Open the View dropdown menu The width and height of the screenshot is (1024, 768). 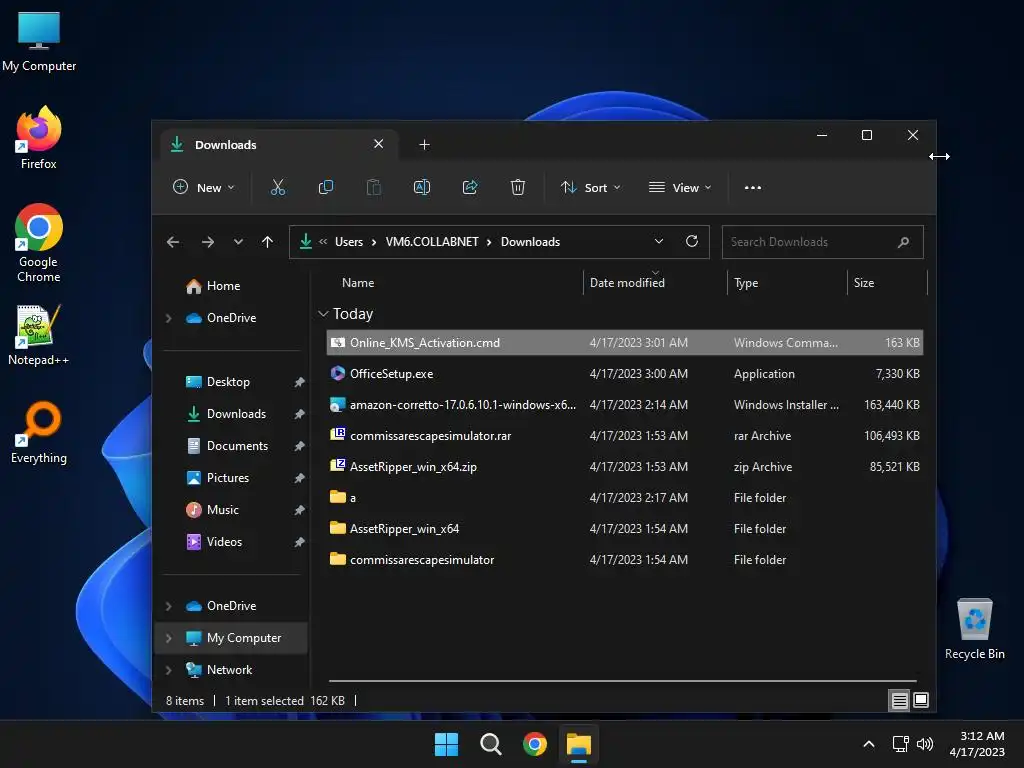pyautogui.click(x=680, y=187)
